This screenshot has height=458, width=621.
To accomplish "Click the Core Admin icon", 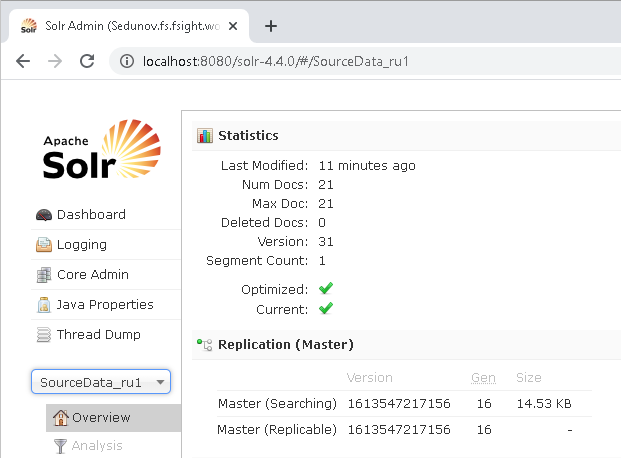I will click(x=43, y=275).
